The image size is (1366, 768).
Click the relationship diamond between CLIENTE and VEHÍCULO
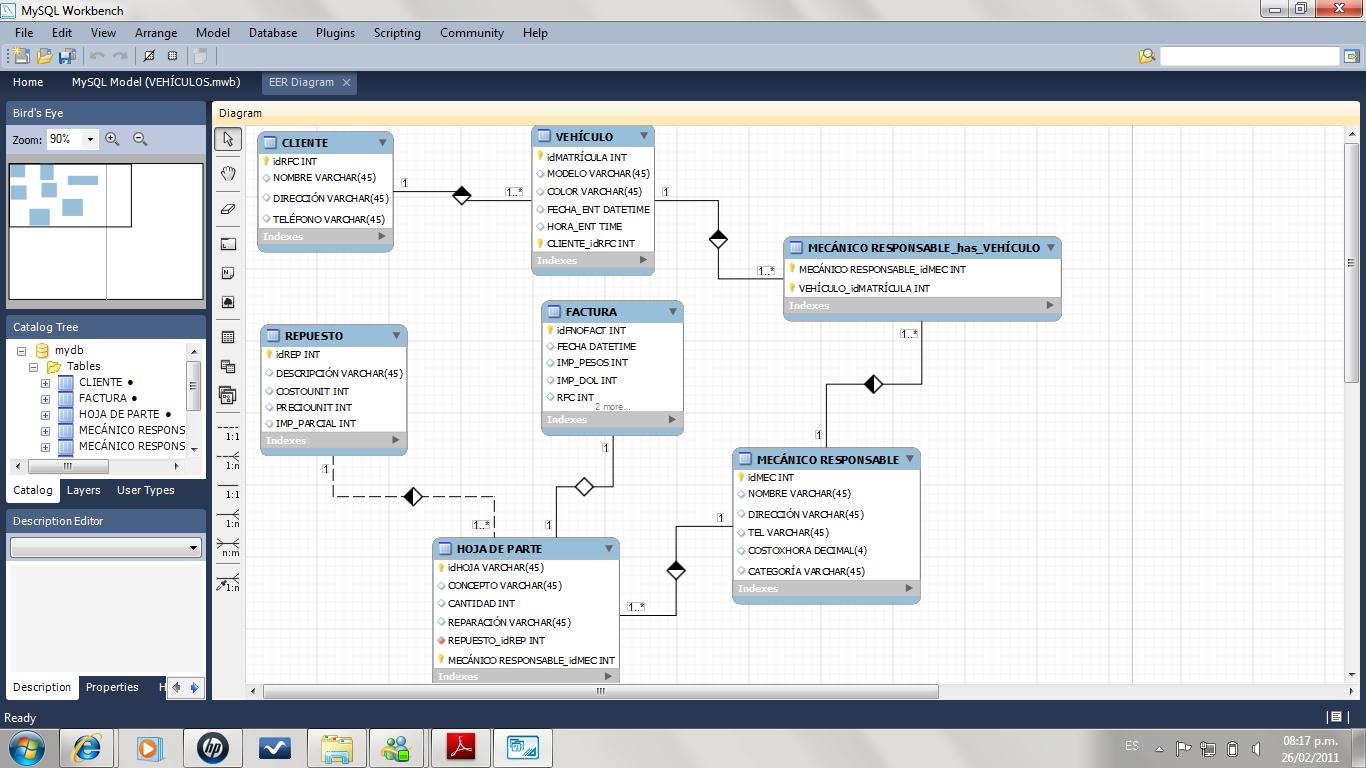(461, 195)
